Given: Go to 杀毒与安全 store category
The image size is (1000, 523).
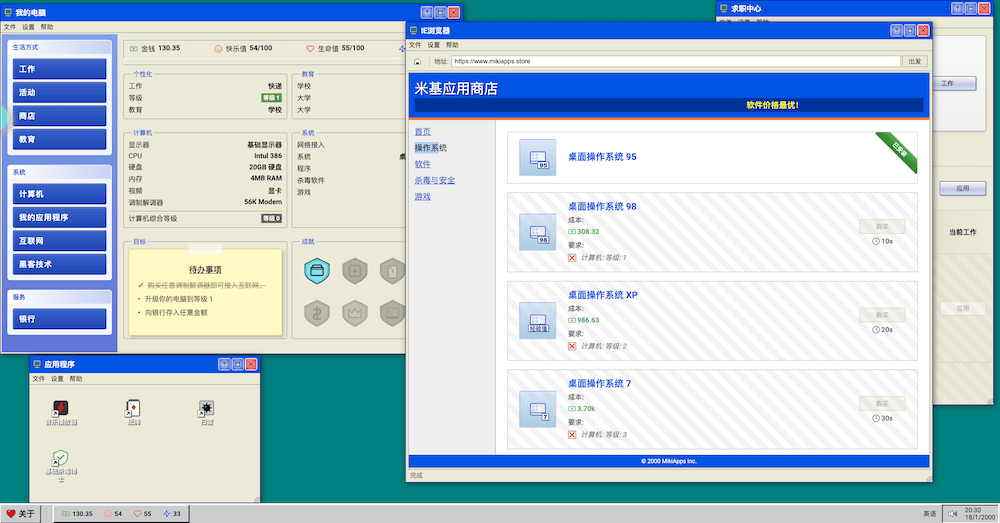Looking at the screenshot, I should point(434,180).
